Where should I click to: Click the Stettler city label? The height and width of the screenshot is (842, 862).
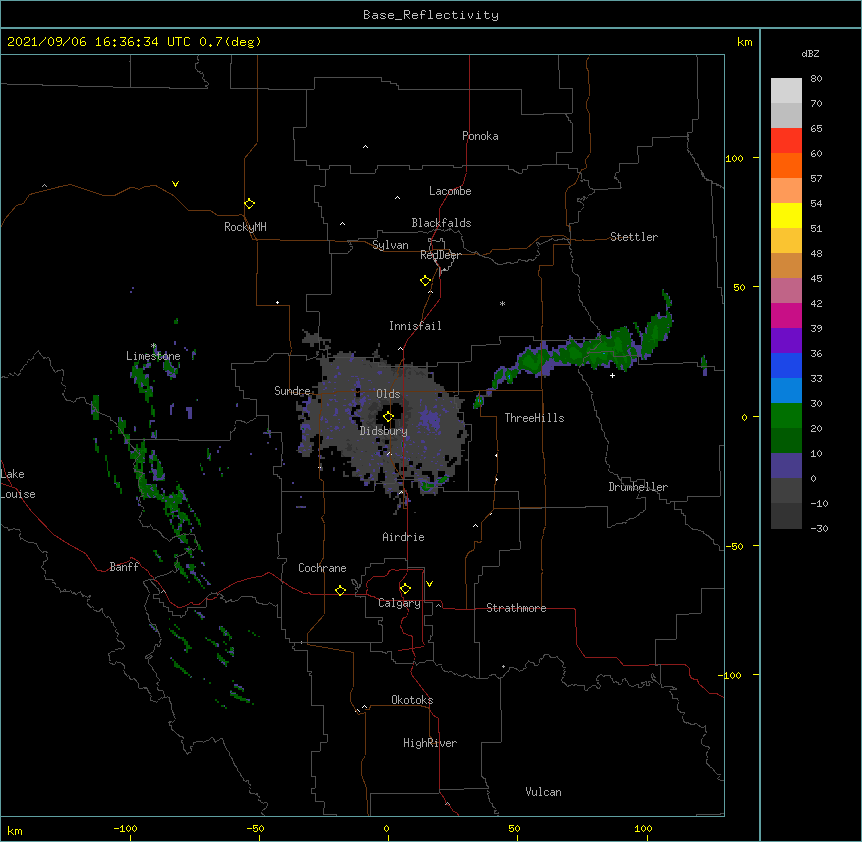(634, 237)
